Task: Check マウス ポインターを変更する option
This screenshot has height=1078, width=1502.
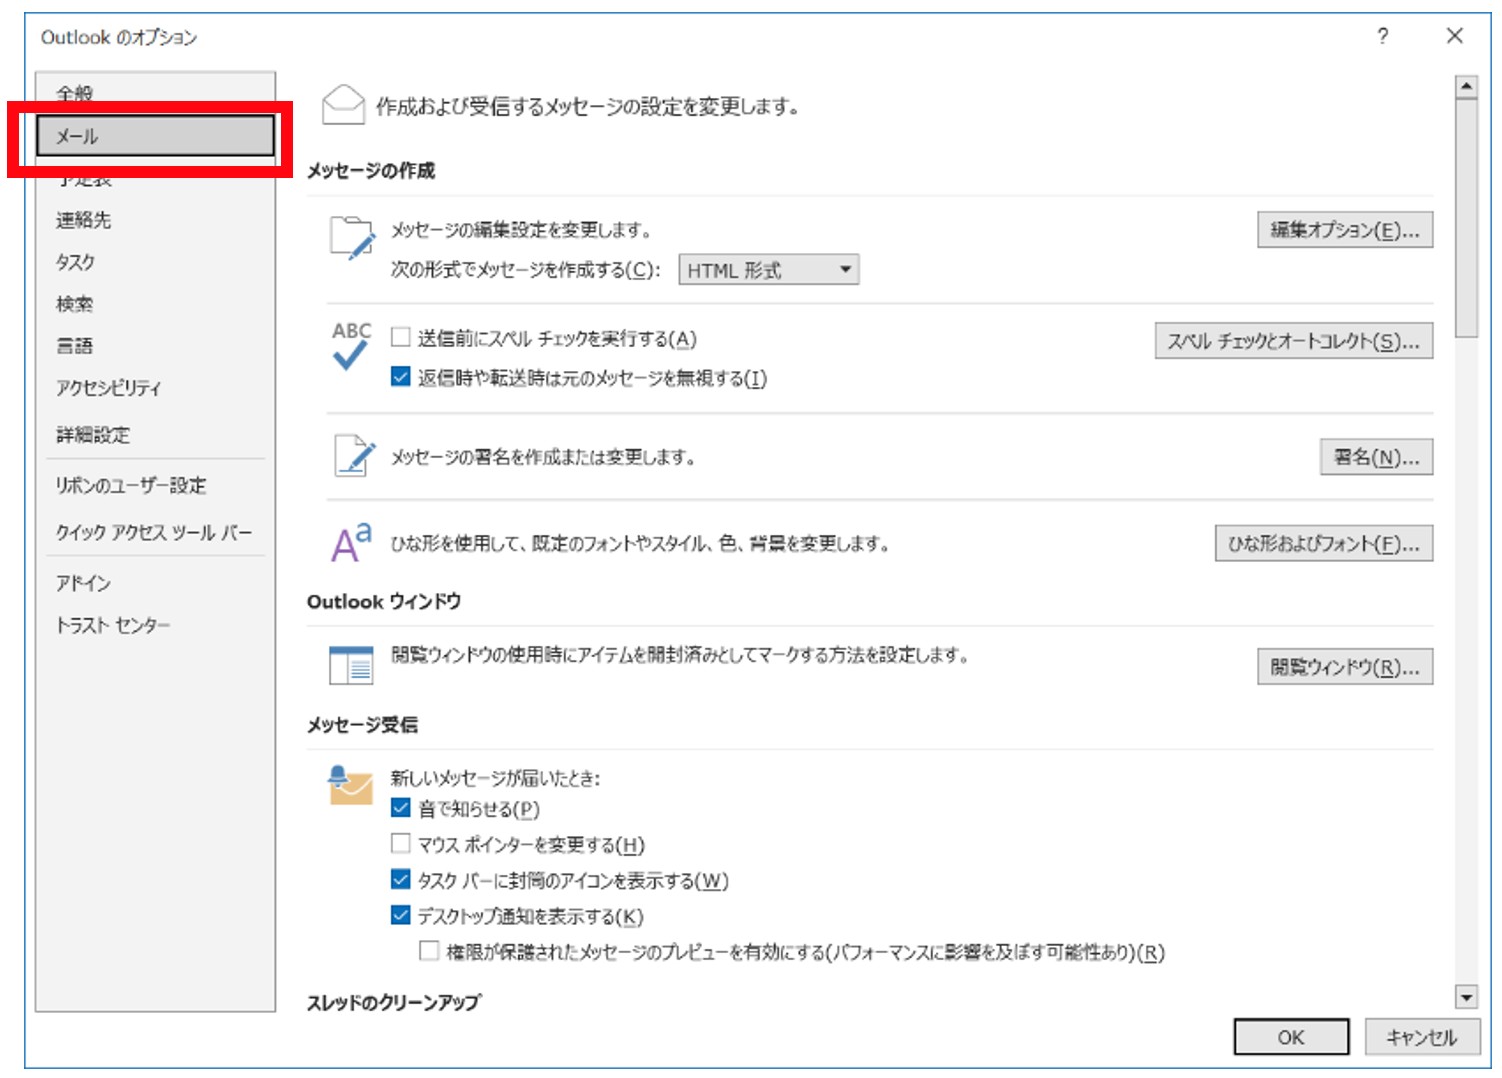Action: (x=401, y=844)
